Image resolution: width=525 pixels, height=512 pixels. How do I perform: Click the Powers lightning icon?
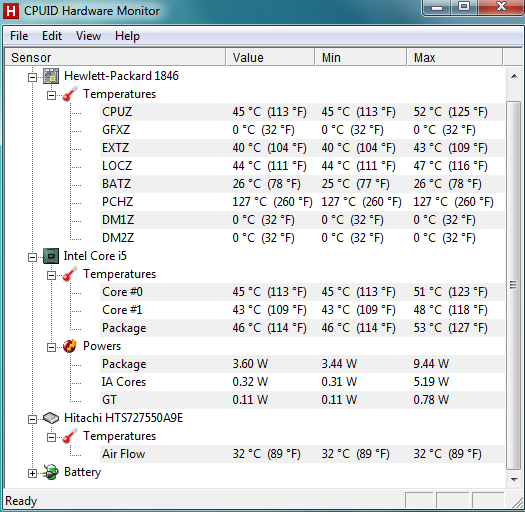click(x=70, y=346)
